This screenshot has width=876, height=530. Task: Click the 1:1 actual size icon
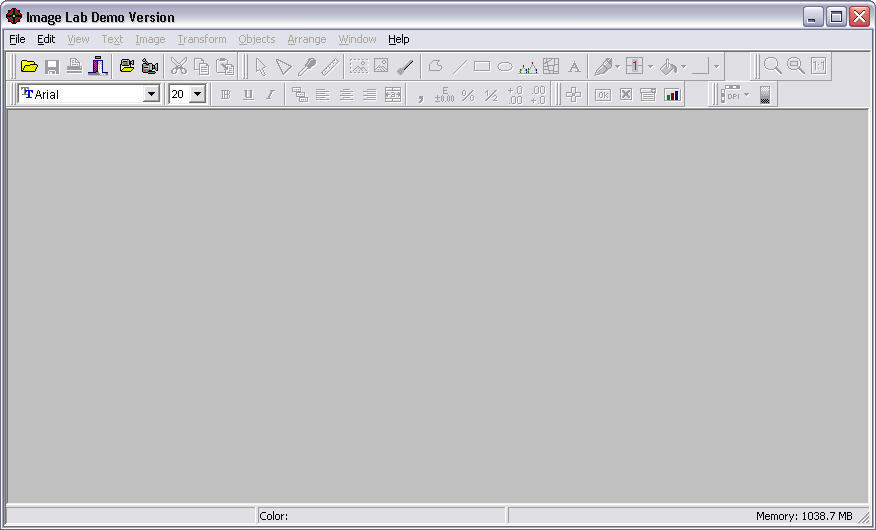pos(818,66)
